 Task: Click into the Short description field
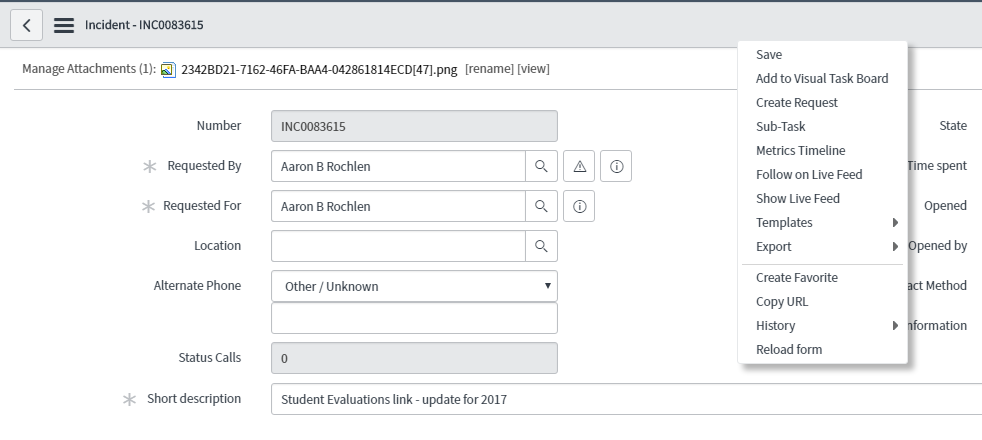[626, 399]
